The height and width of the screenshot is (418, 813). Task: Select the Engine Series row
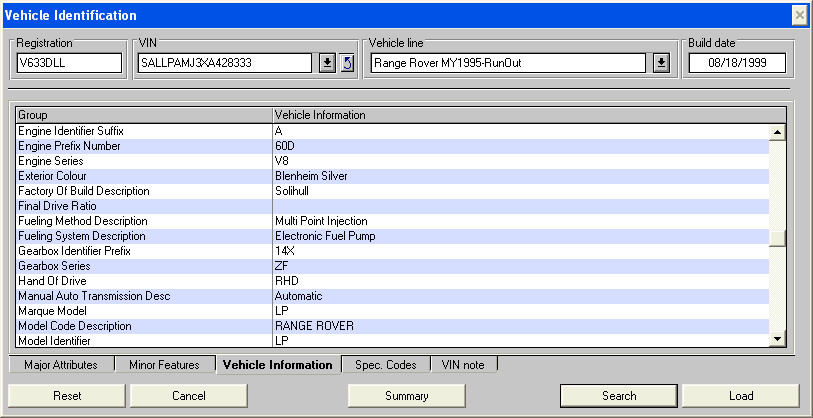coord(393,161)
